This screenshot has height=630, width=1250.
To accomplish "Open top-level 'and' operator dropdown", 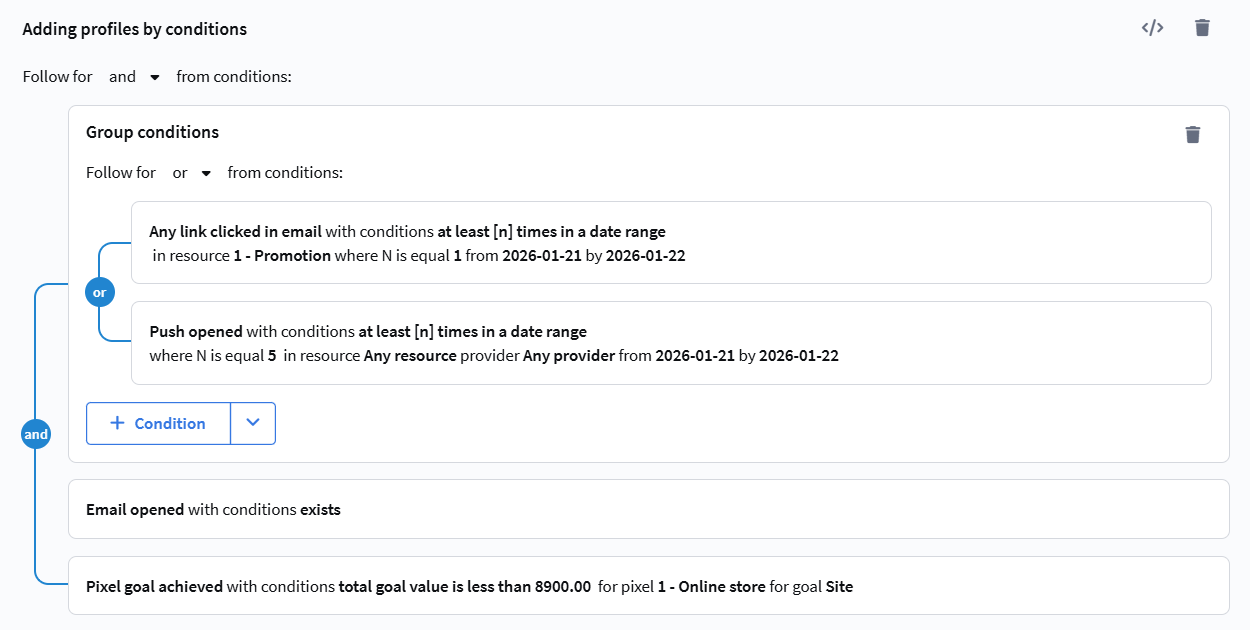I will click(x=134, y=77).
